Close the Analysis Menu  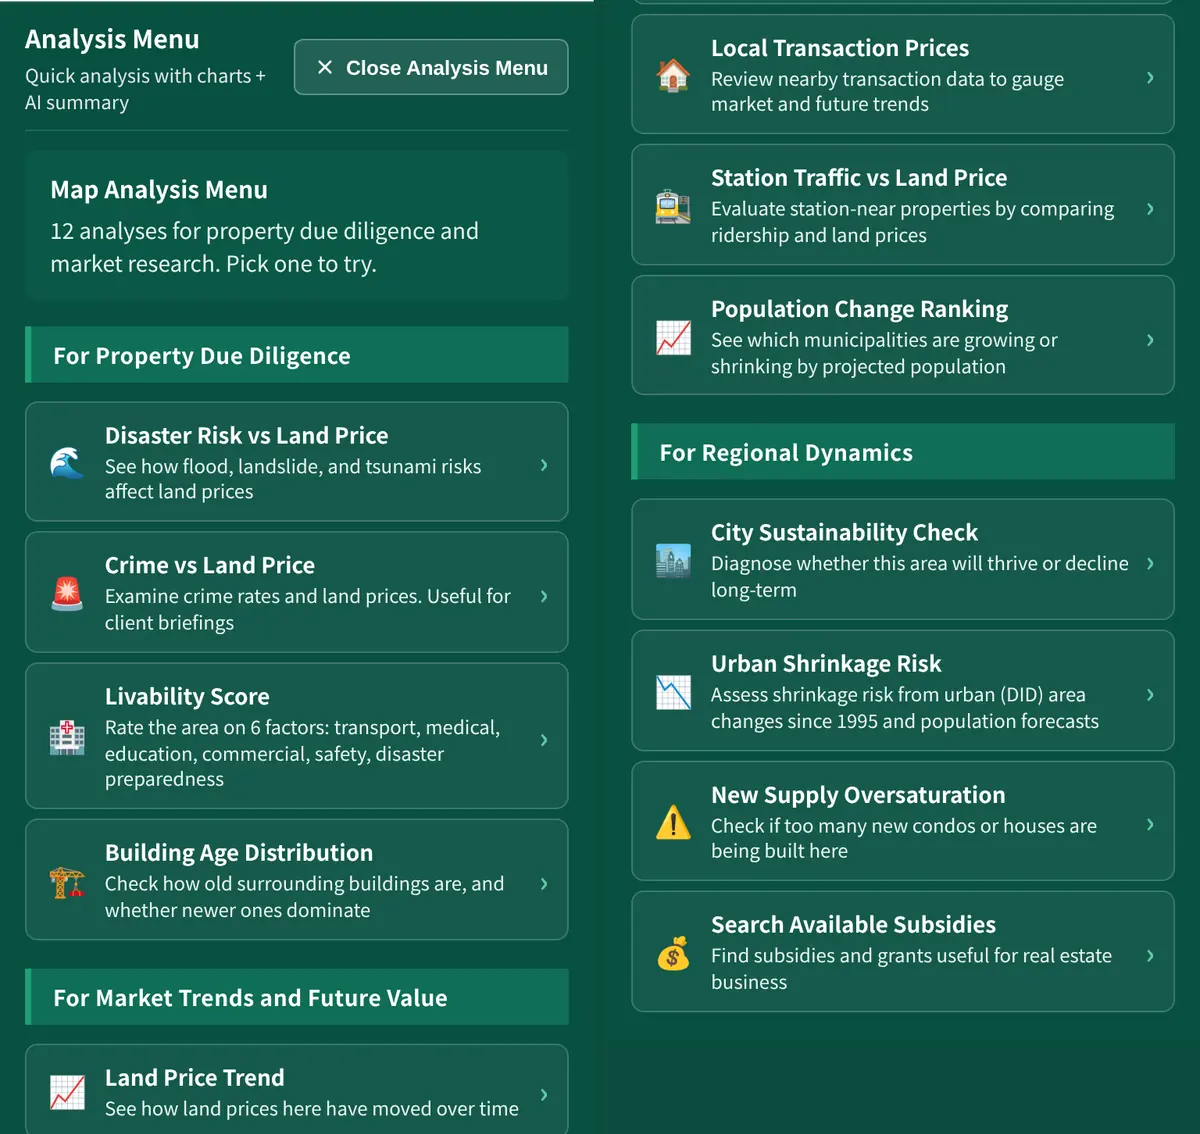[431, 67]
